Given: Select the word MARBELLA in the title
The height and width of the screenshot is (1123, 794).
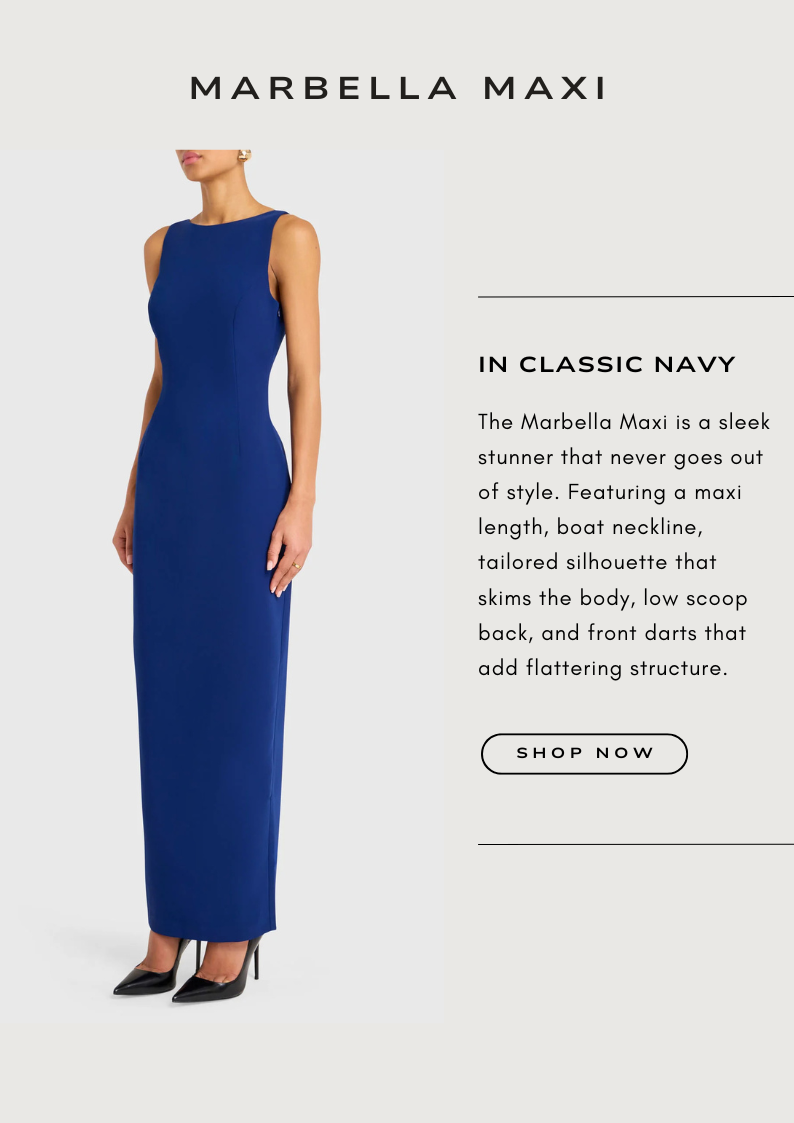Looking at the screenshot, I should (323, 89).
